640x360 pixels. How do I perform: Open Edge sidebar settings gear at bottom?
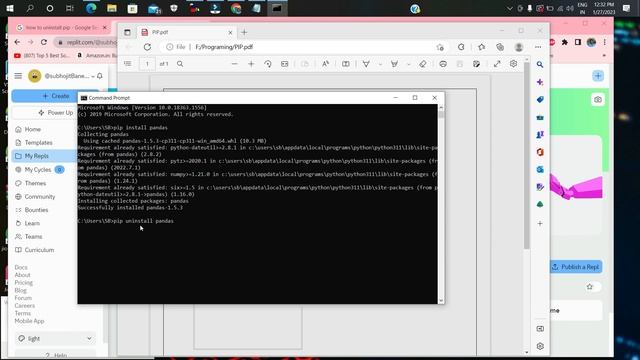point(540,346)
